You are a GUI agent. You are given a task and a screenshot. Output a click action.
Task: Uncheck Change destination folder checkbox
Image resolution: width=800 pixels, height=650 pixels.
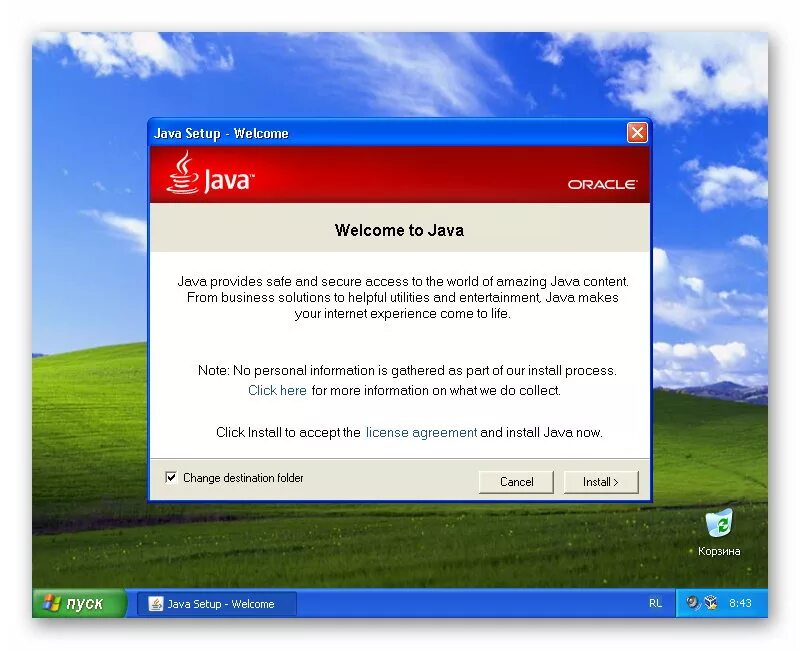point(171,478)
